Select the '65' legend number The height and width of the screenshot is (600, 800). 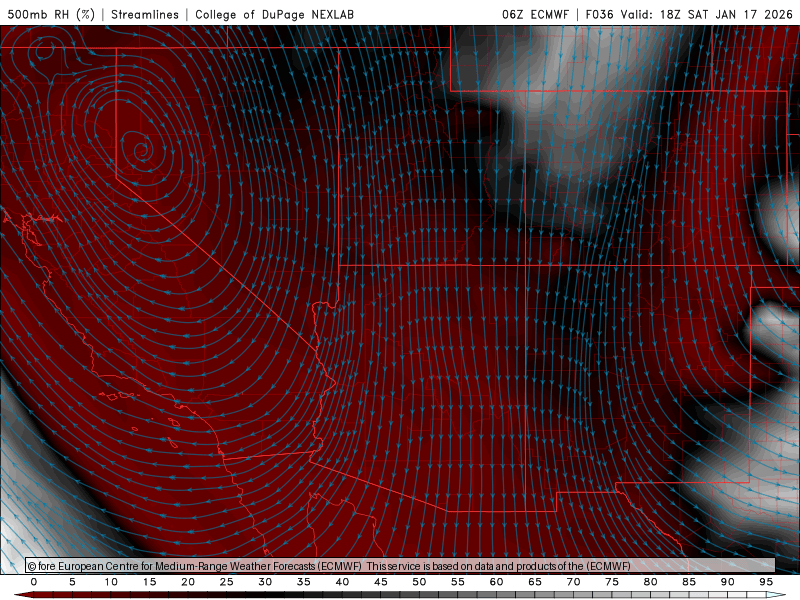(535, 582)
